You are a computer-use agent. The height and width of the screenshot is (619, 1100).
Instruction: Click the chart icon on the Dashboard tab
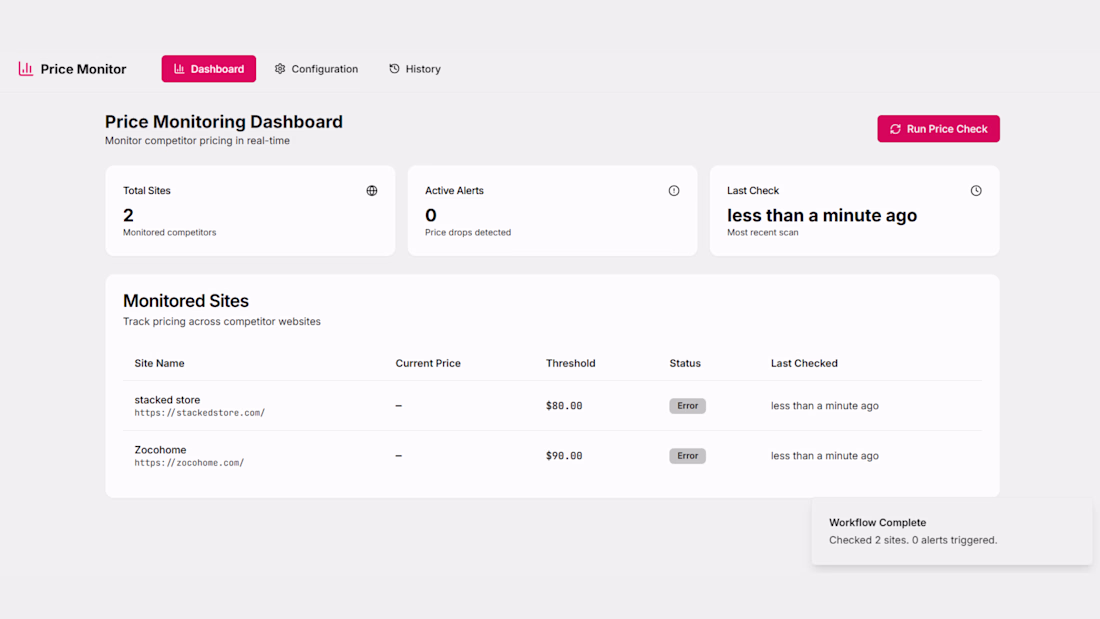(x=179, y=69)
